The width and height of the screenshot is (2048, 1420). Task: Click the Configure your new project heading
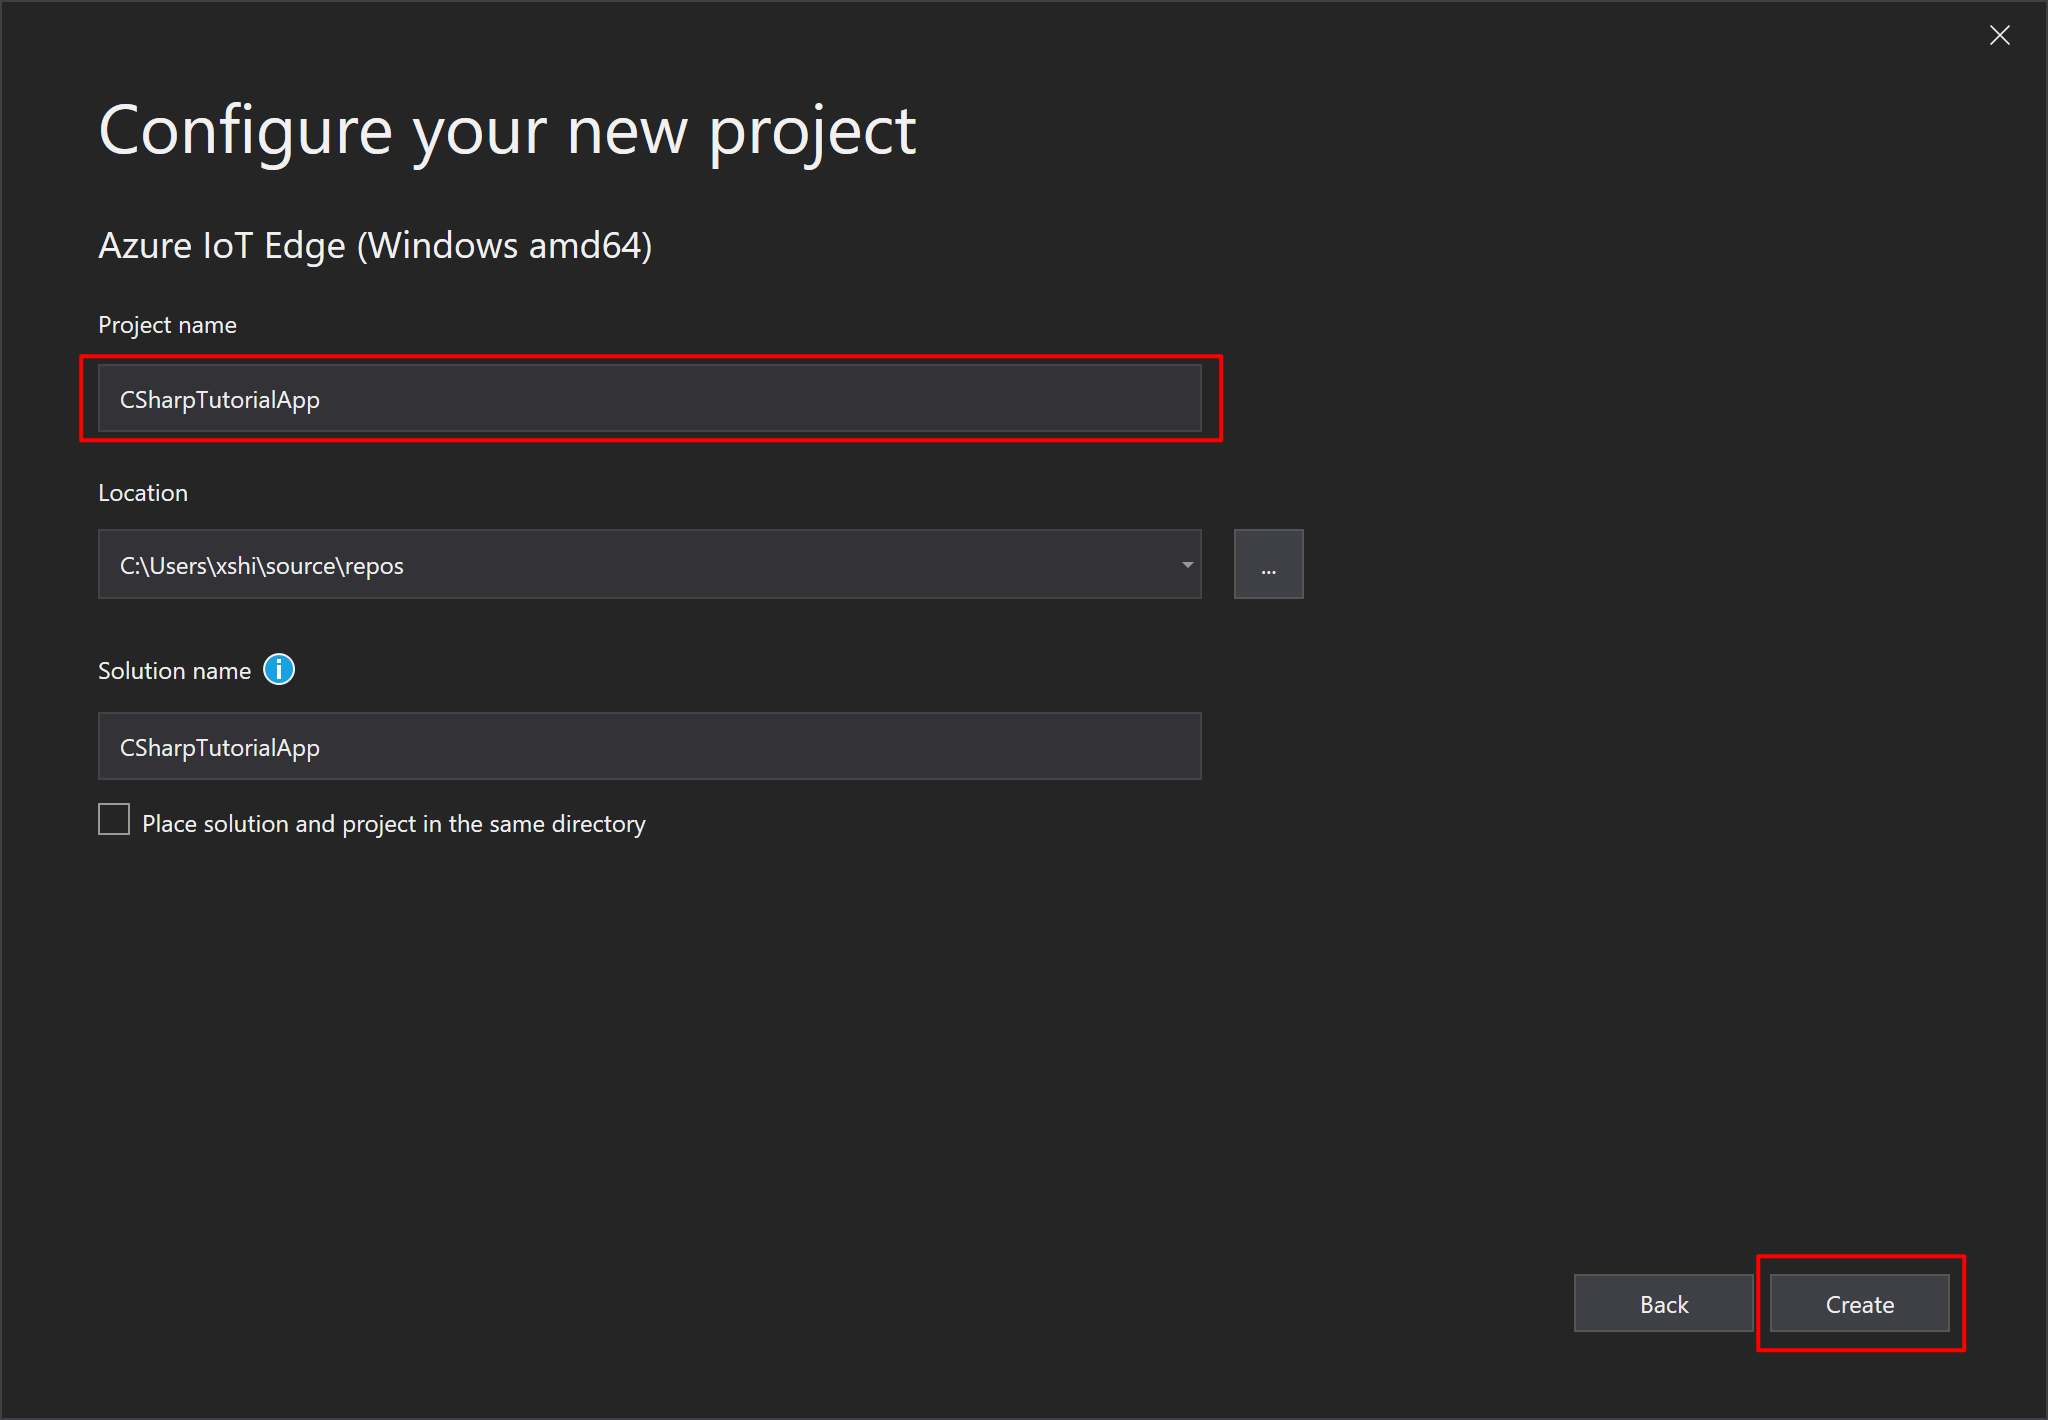(x=507, y=132)
